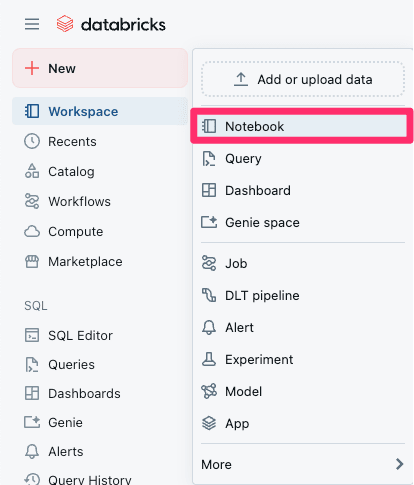Click the upload arrow icon
The width and height of the screenshot is (414, 485).
pos(241,79)
